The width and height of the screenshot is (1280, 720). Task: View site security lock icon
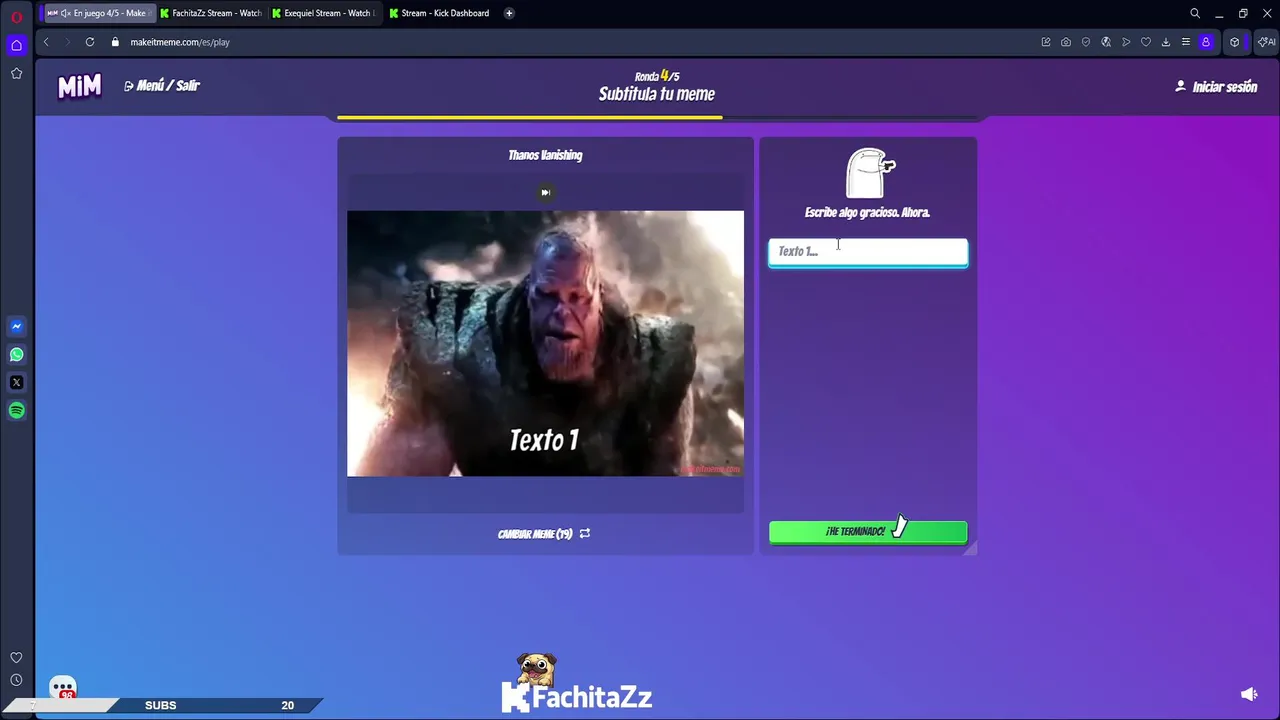pyautogui.click(x=115, y=42)
